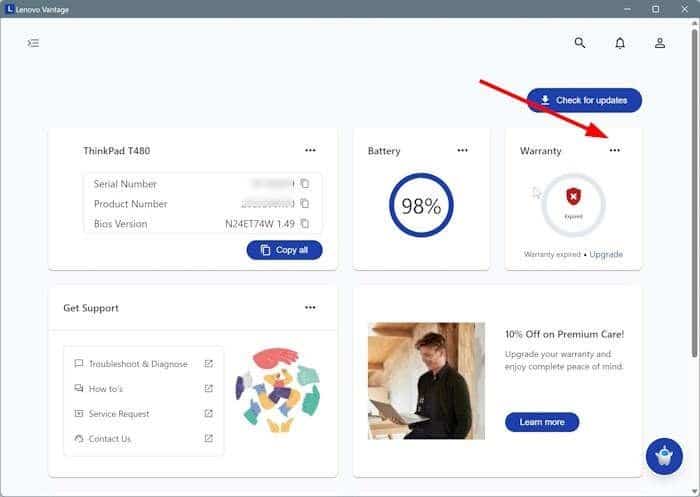Open ThinkPad T480 card more options
The image size is (700, 497).
coord(310,150)
